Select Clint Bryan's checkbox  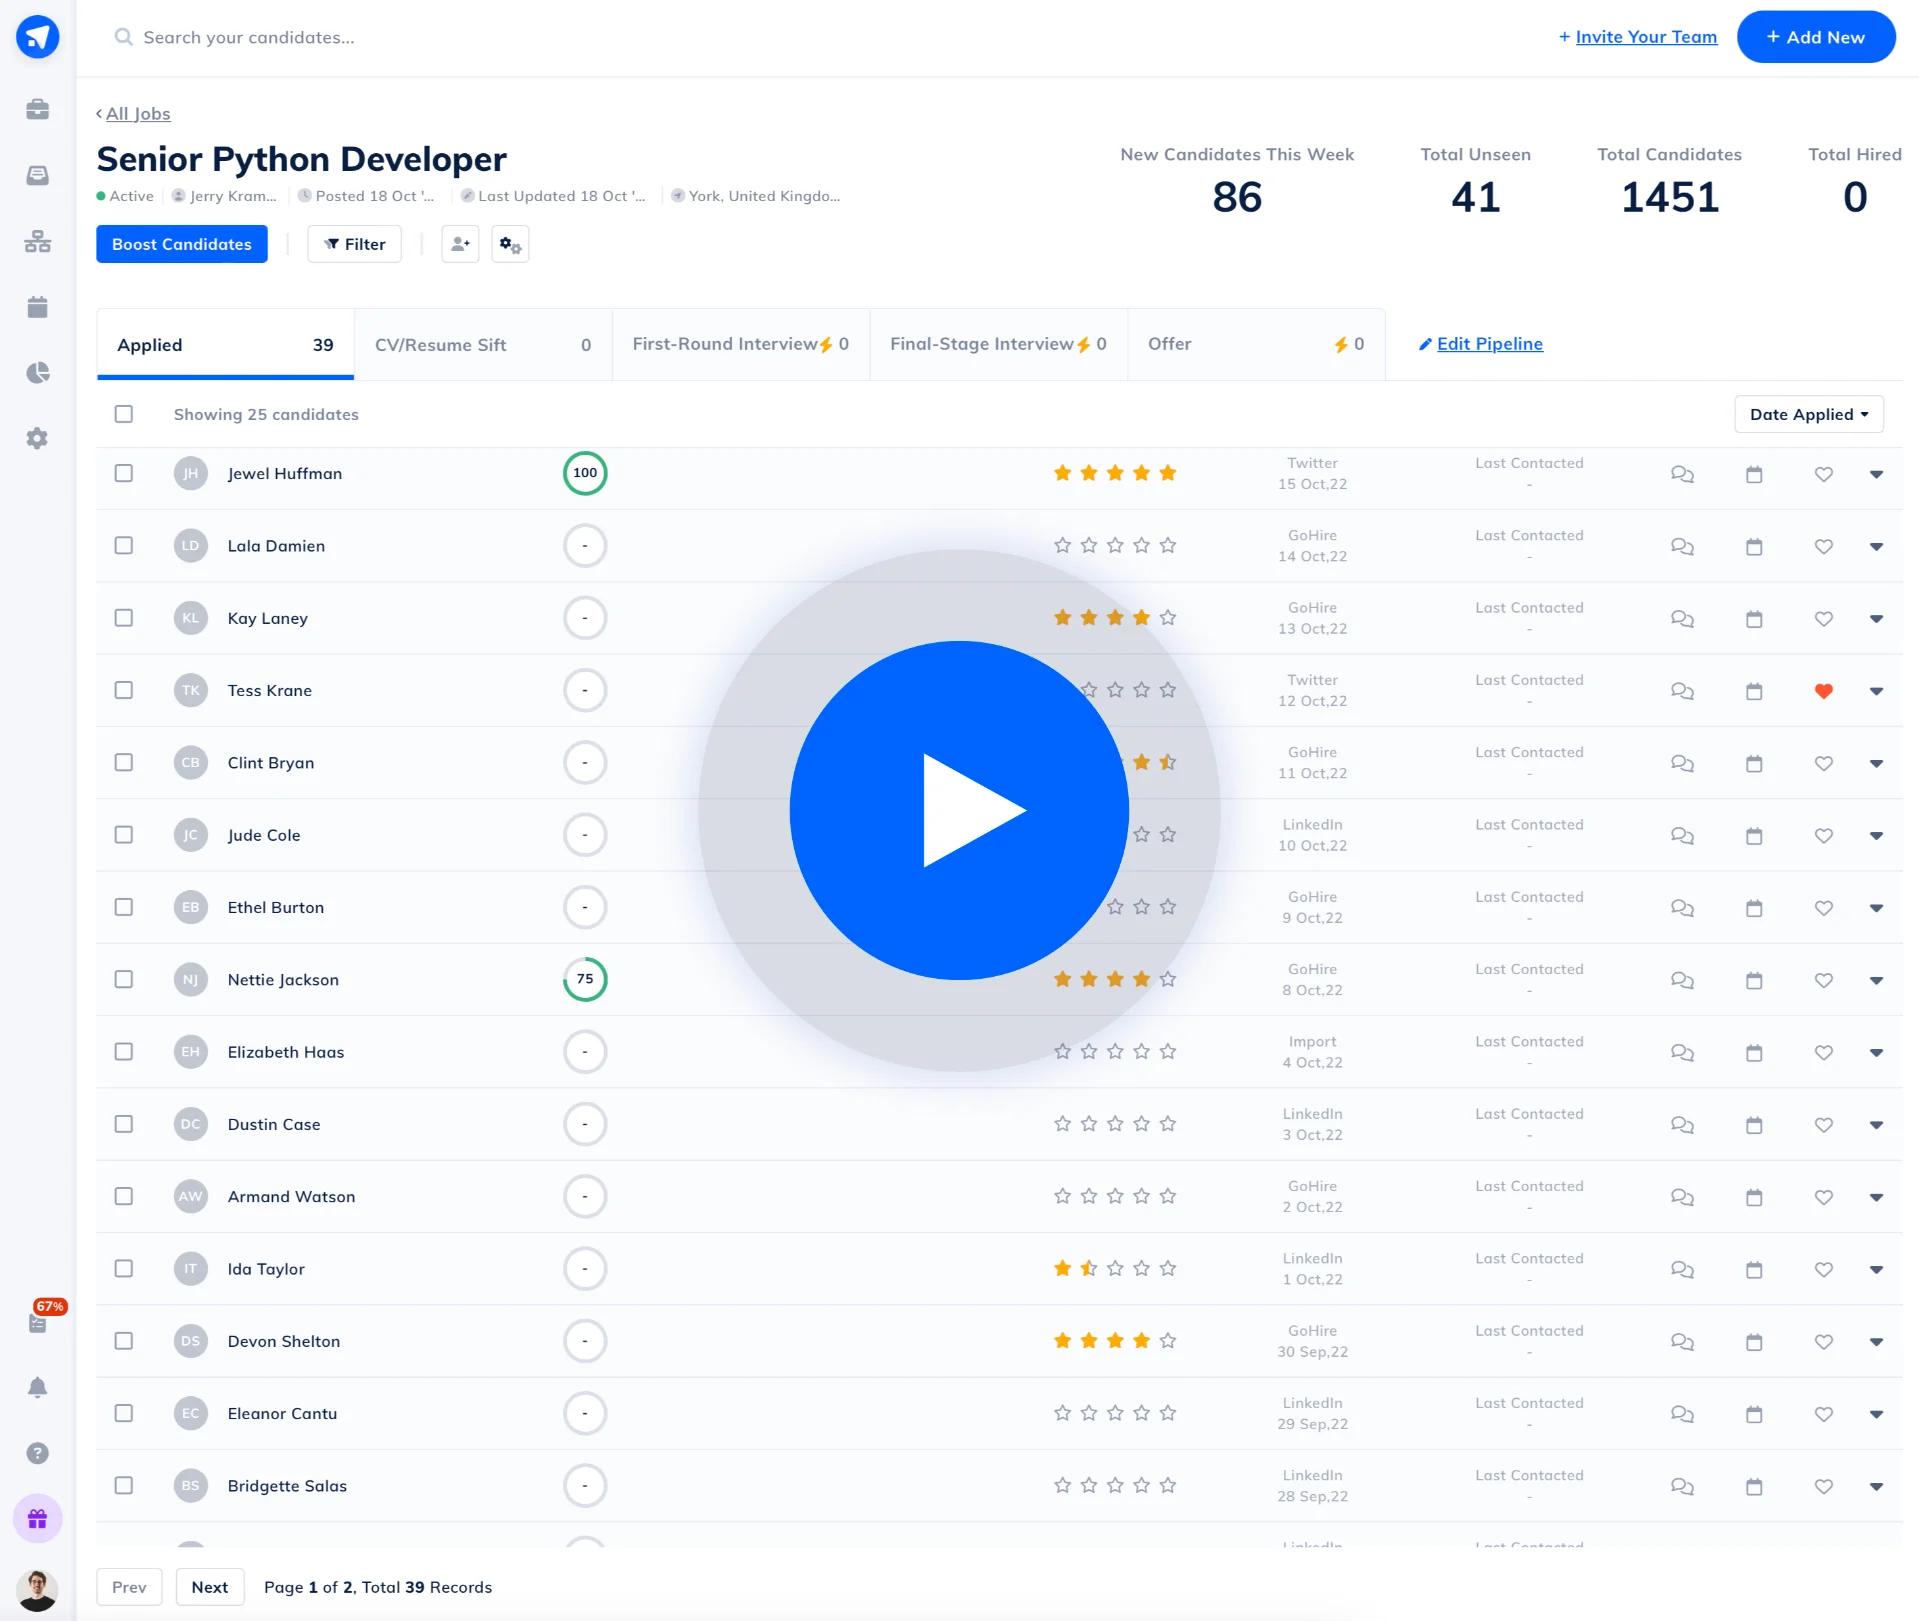point(124,762)
